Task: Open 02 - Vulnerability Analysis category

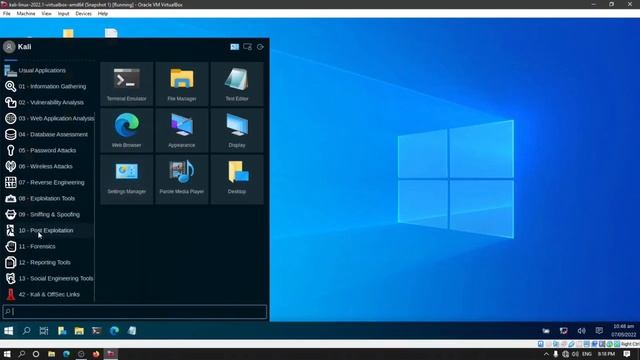Action: (48, 102)
